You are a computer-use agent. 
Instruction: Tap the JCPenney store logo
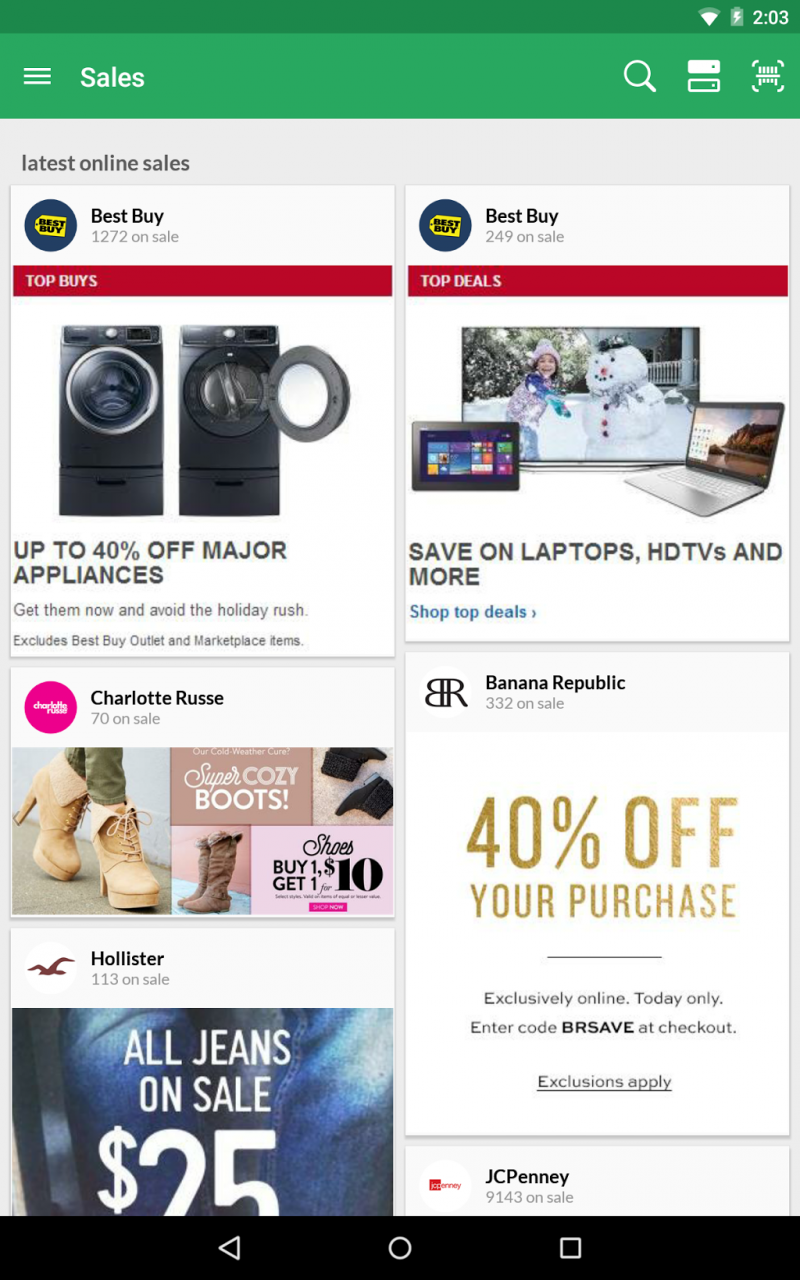pyautogui.click(x=445, y=1186)
